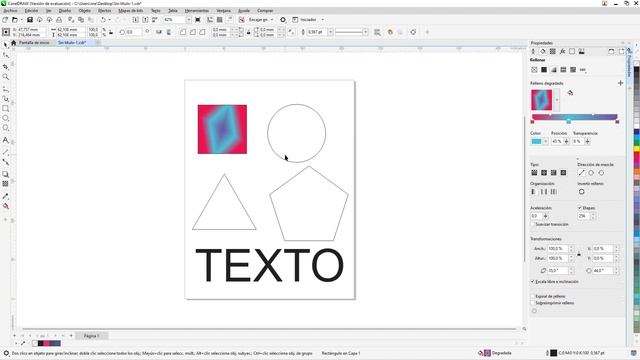Select the Text tool (A)
The height and width of the screenshot is (360, 640).
[x=5, y=140]
